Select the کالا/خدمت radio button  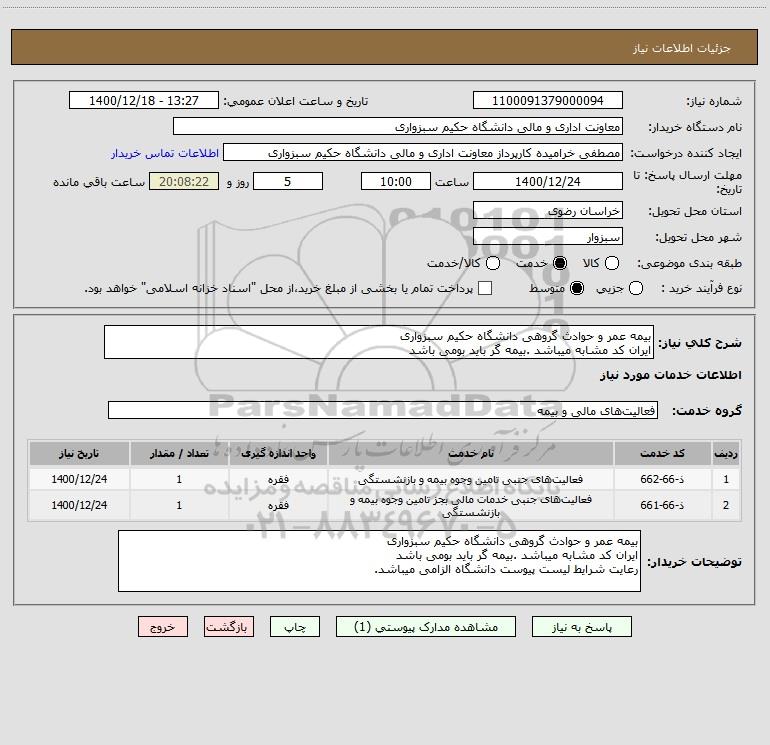(493, 264)
